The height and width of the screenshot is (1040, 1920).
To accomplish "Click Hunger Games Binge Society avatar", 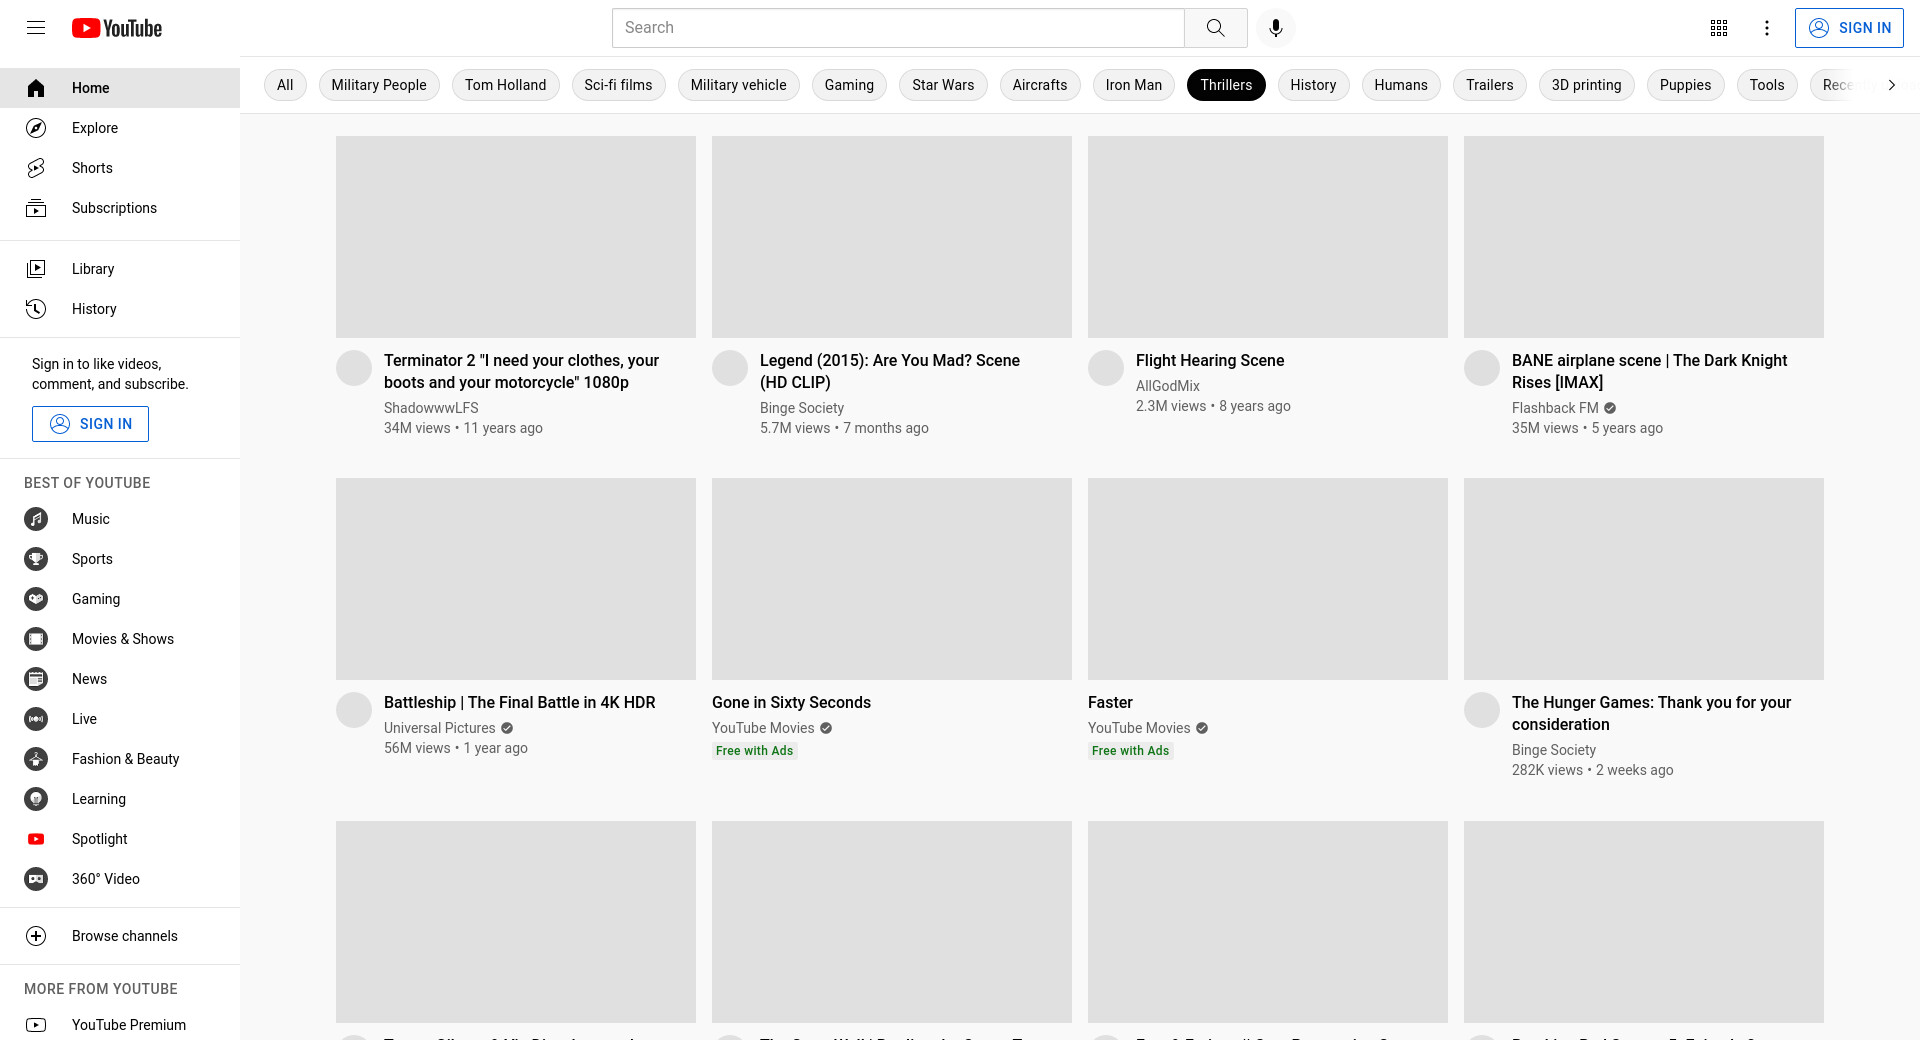I will click(1482, 710).
